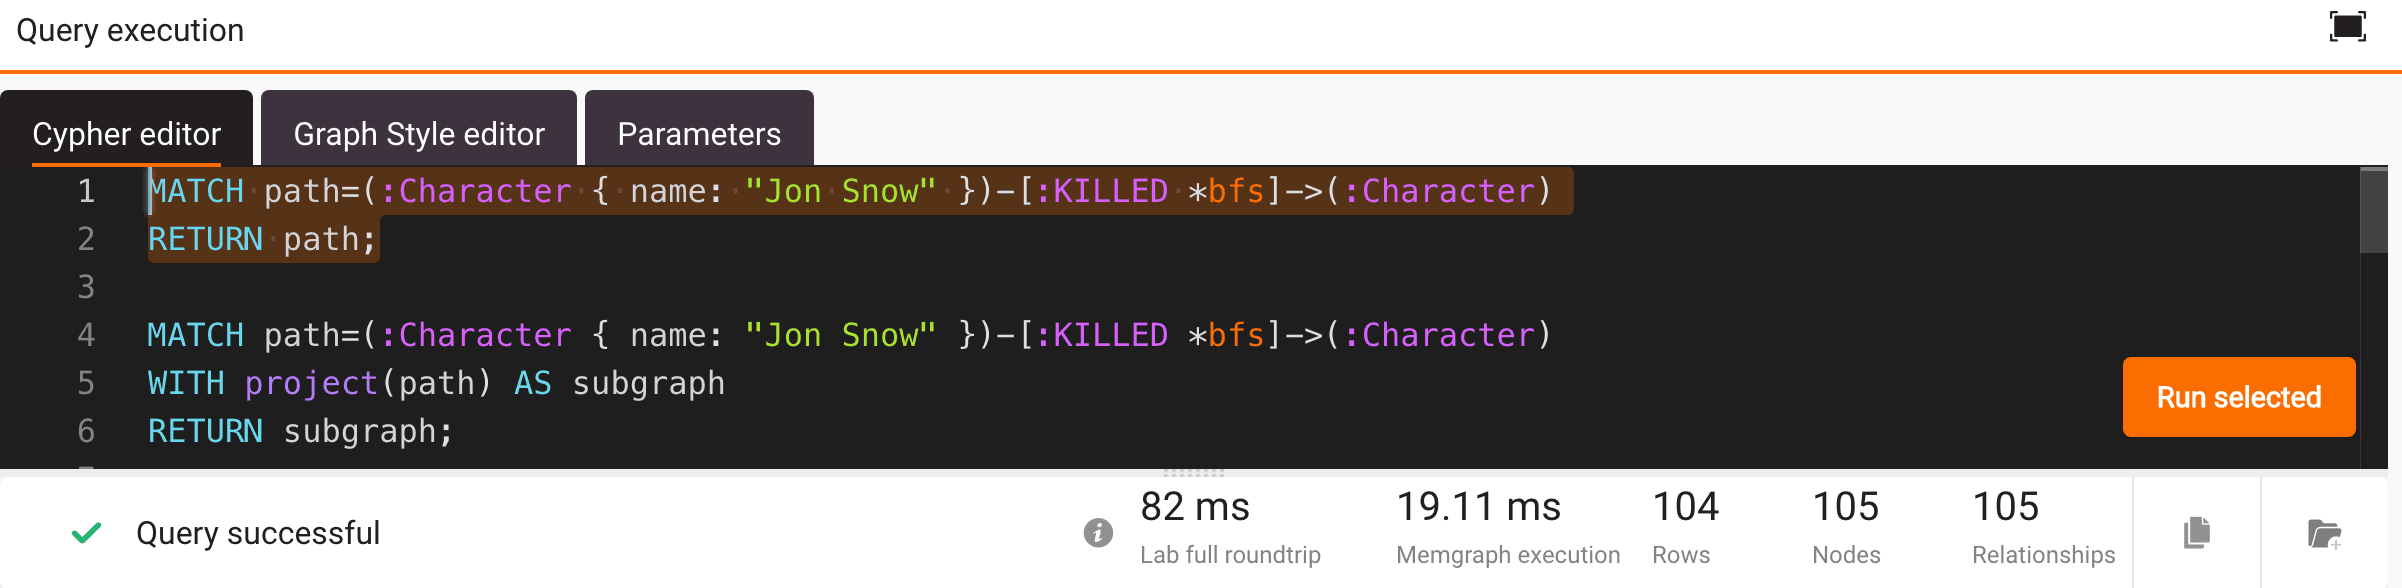
Task: Click the "Jon Snow" string on line 4
Action: (x=840, y=335)
